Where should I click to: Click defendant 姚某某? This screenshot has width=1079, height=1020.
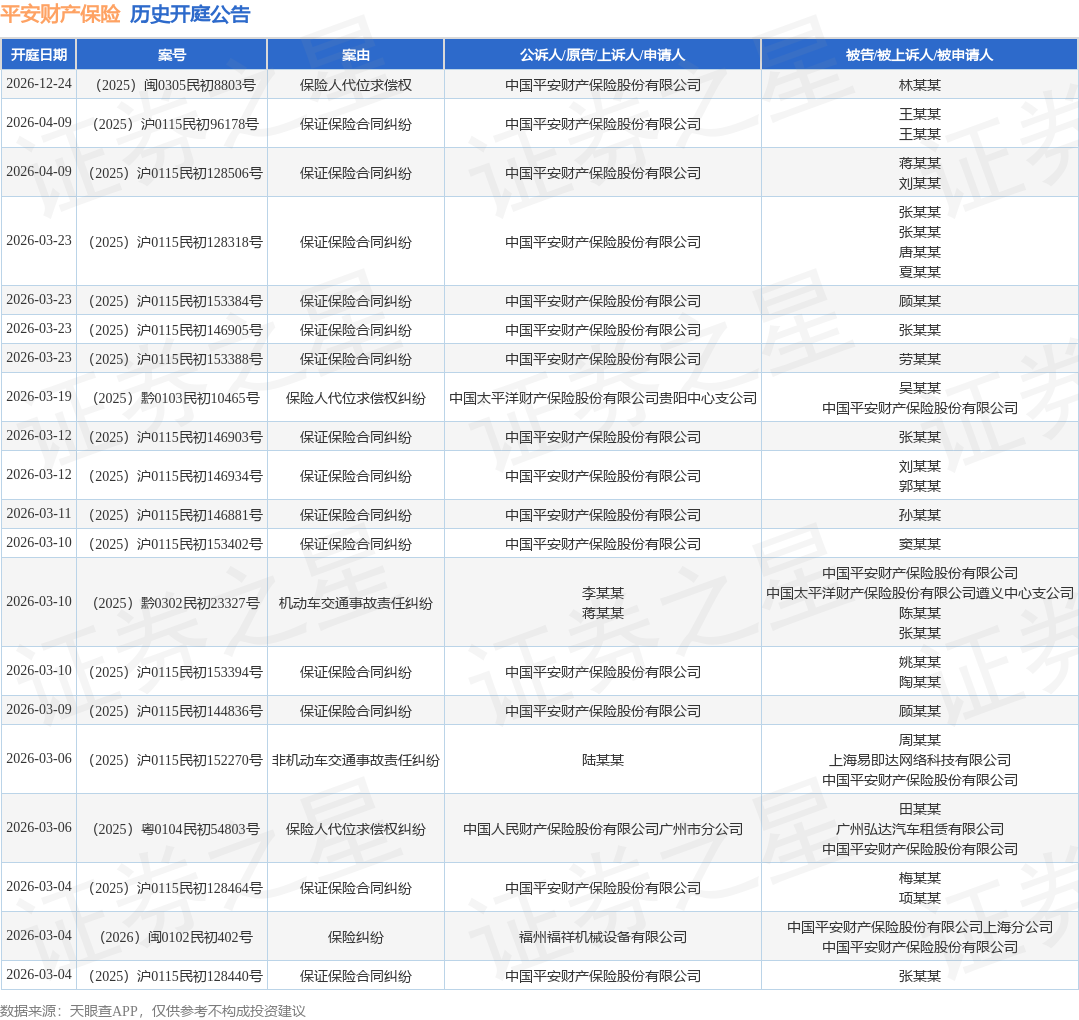click(919, 661)
